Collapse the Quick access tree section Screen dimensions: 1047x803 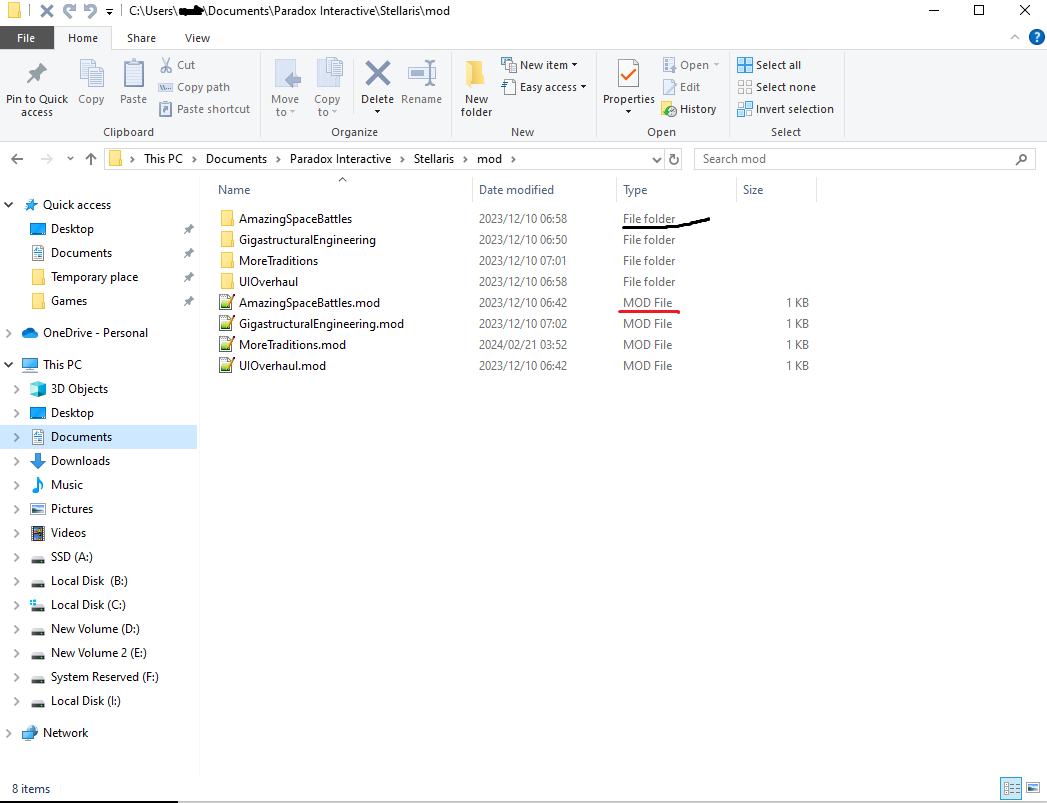pyautogui.click(x=10, y=205)
